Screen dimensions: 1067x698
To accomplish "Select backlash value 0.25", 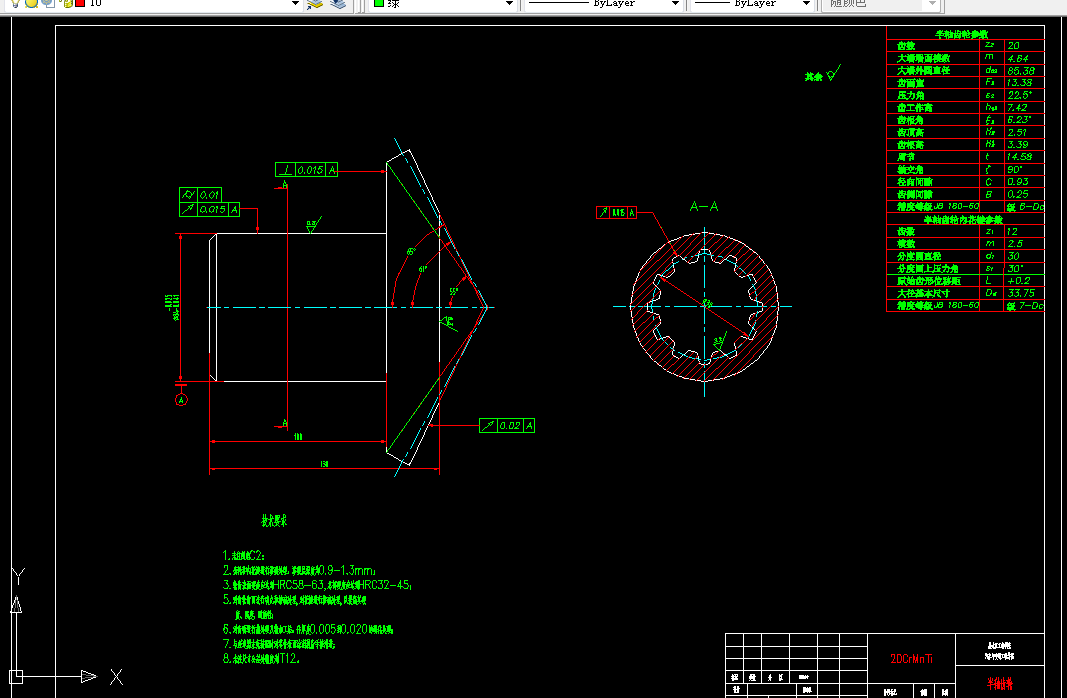I will 1017,194.
